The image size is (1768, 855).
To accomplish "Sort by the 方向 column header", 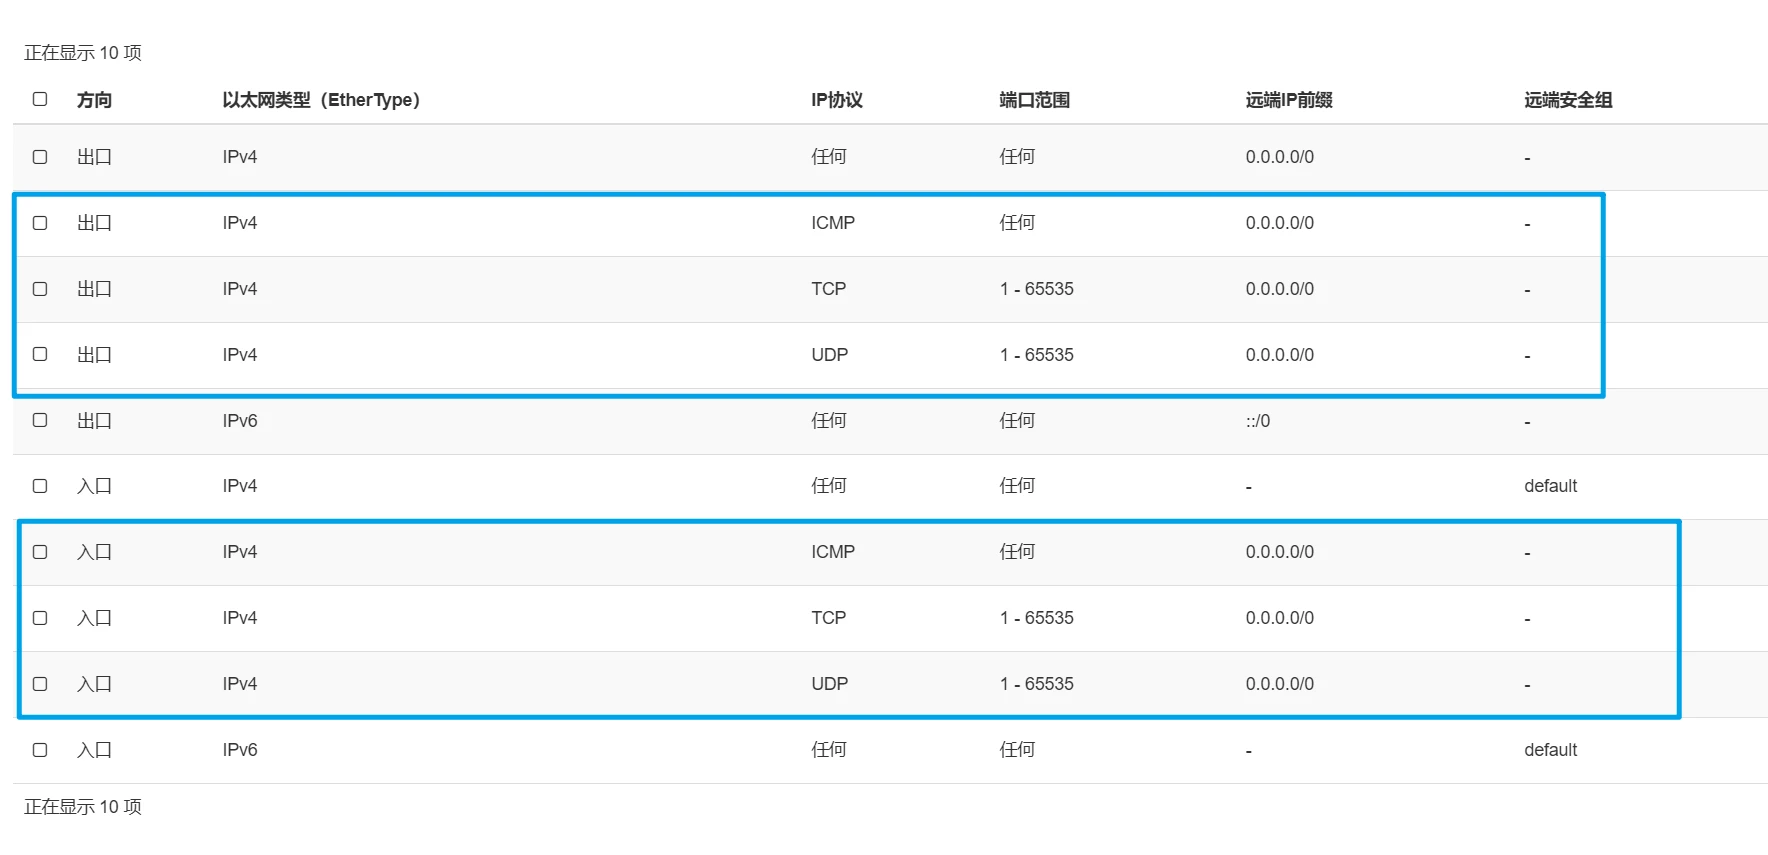I will pyautogui.click(x=94, y=100).
